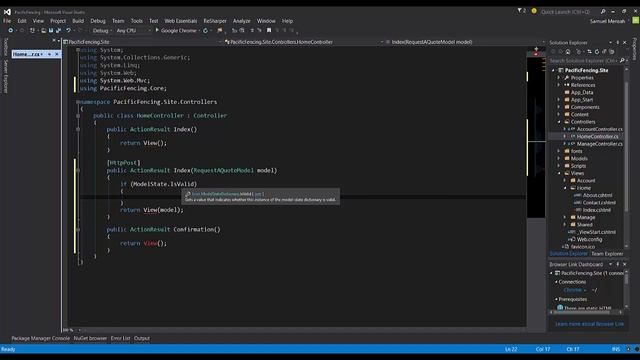Image resolution: width=640 pixels, height=360 pixels.
Task: Switch to the Team Explorer tab
Action: [607, 253]
